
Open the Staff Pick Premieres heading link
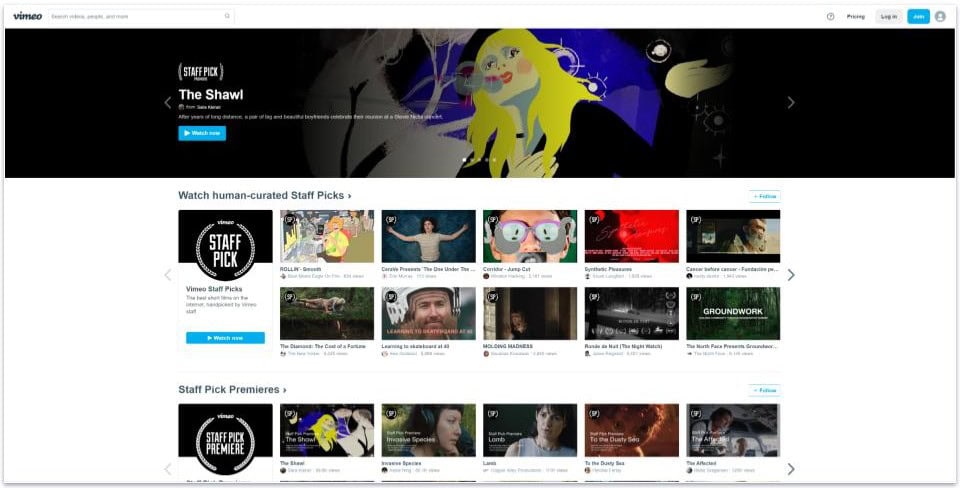click(x=232, y=389)
